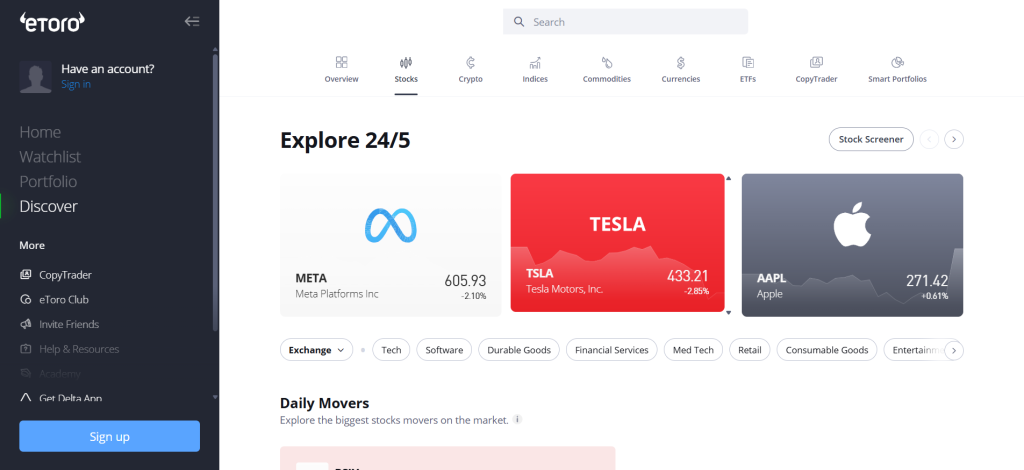Open the META stock card
This screenshot has width=1024, height=470.
(391, 245)
